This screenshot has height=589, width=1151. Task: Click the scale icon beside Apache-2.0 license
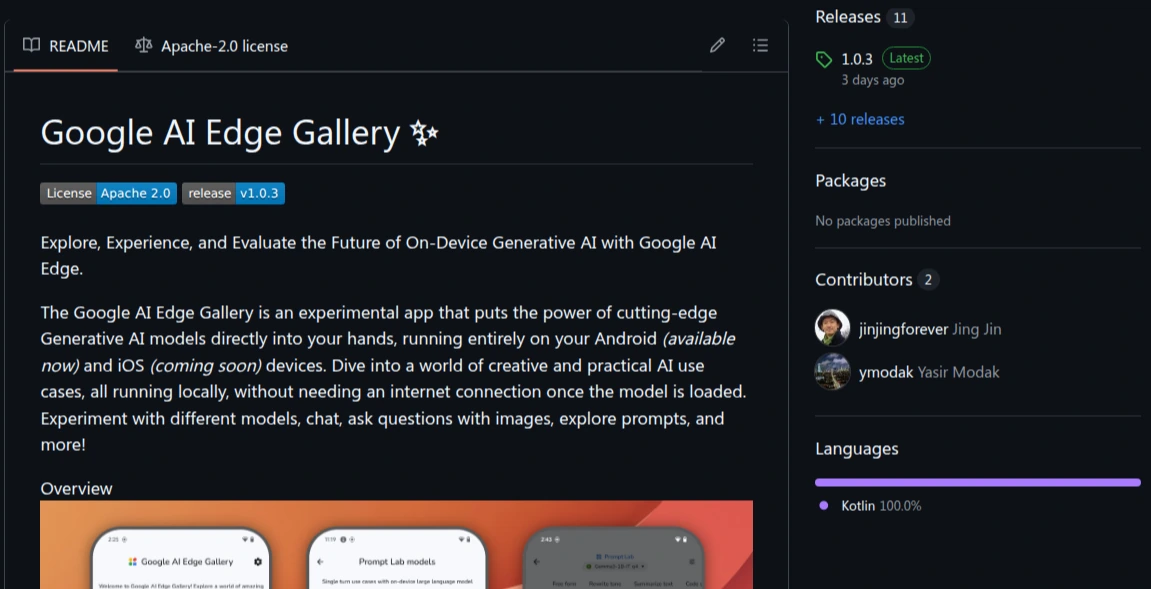pyautogui.click(x=143, y=46)
